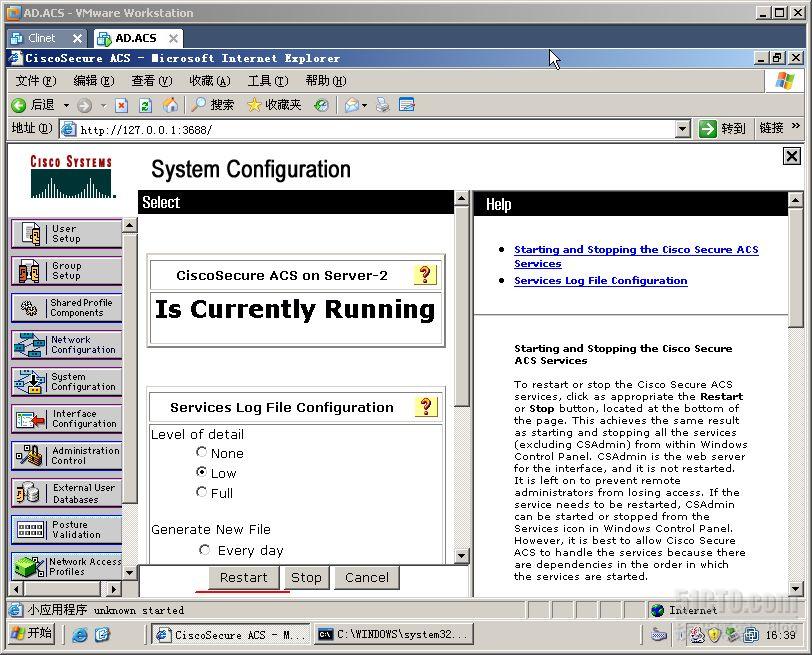The width and height of the screenshot is (812, 655).
Task: Open Posture Validation section
Action: pyautogui.click(x=66, y=530)
